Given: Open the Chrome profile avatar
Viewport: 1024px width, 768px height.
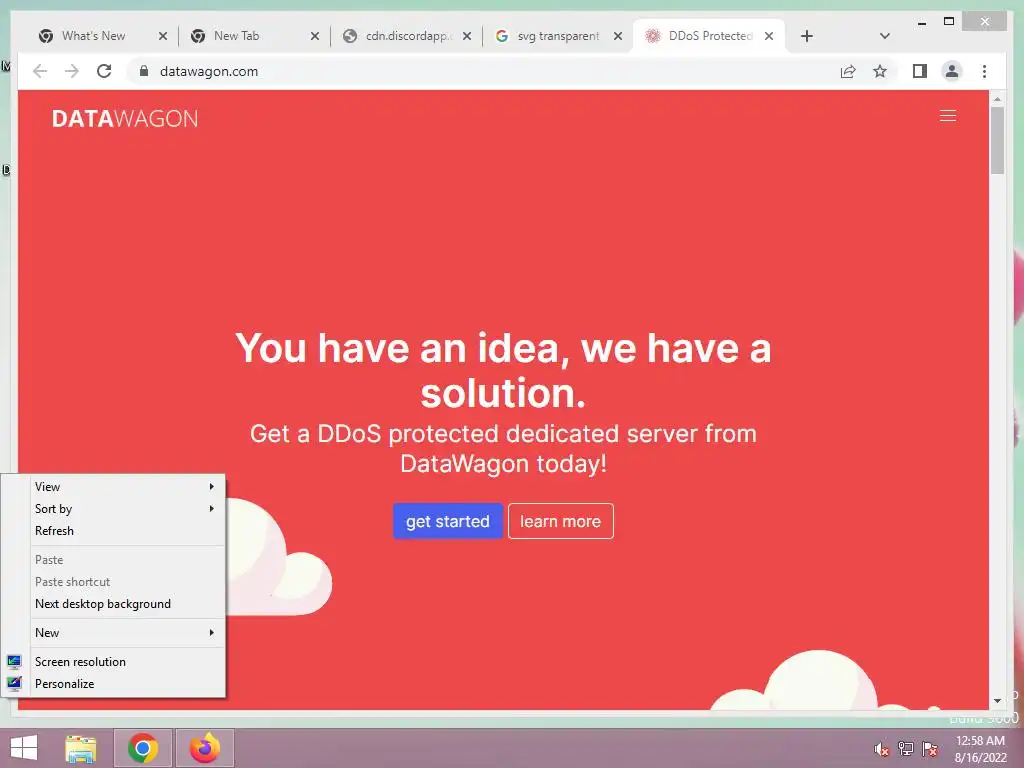Looking at the screenshot, I should [952, 71].
